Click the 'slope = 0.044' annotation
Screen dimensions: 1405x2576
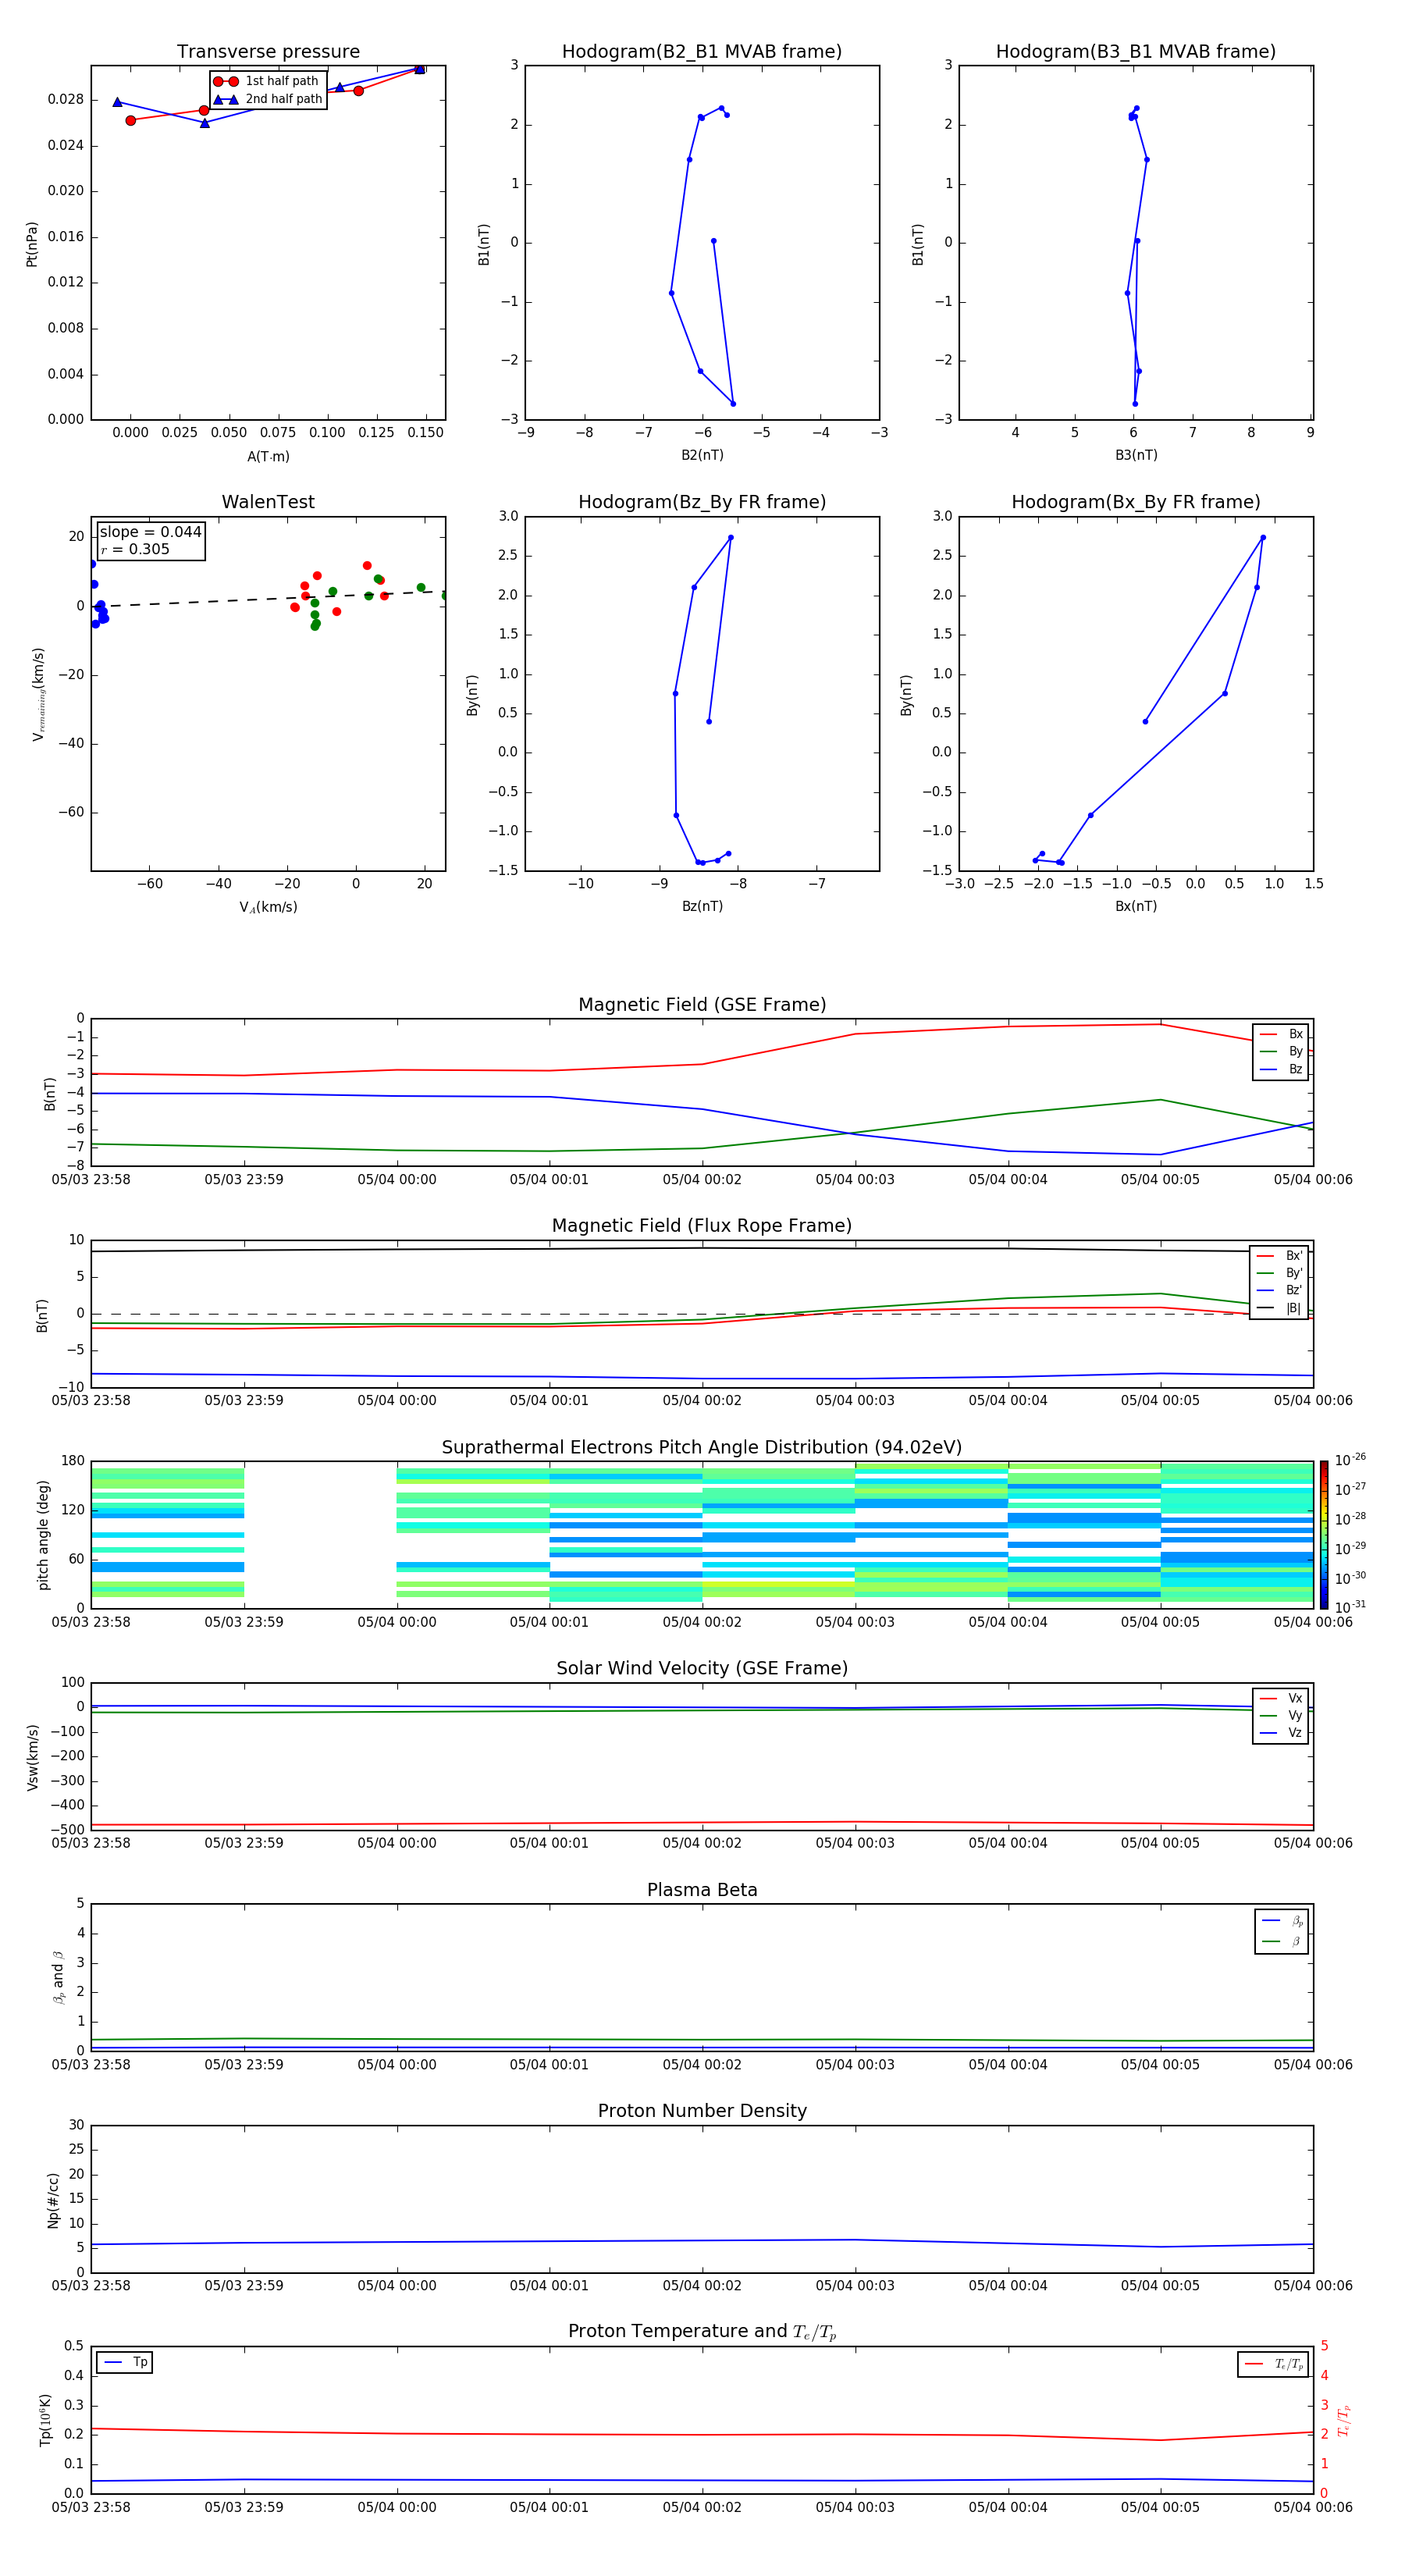click(150, 532)
